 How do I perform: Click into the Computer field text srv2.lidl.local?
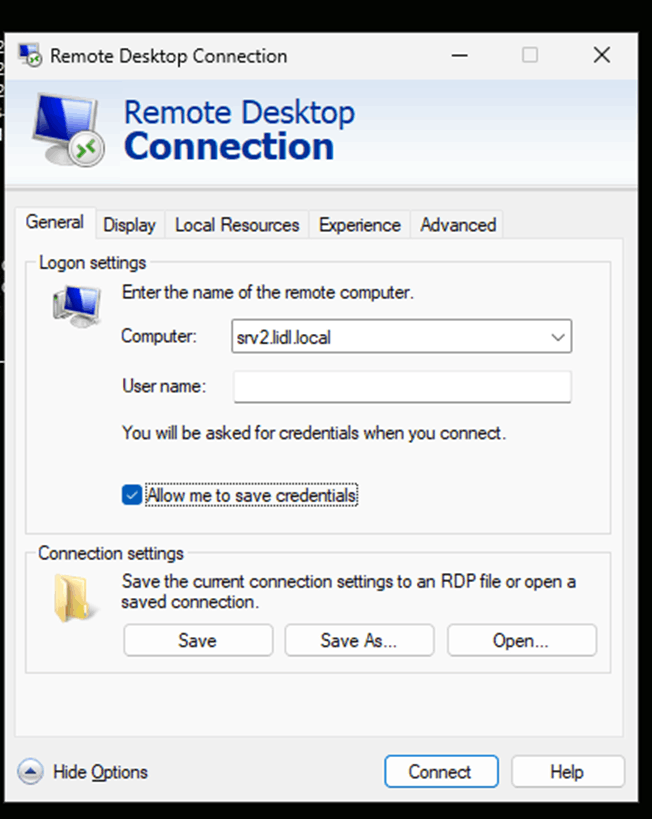click(283, 337)
